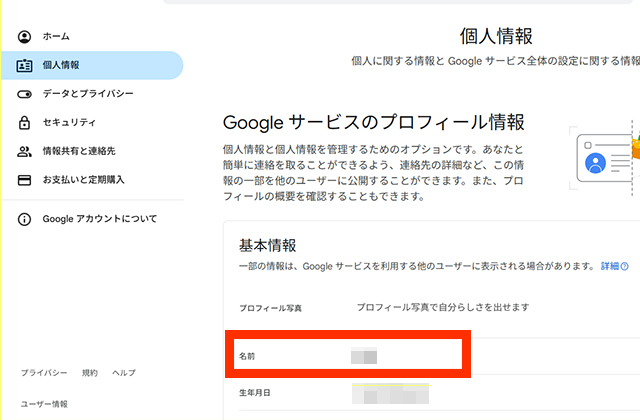The width and height of the screenshot is (640, 420).
Task: Click the 基本情報 heading
Action: pos(267,245)
